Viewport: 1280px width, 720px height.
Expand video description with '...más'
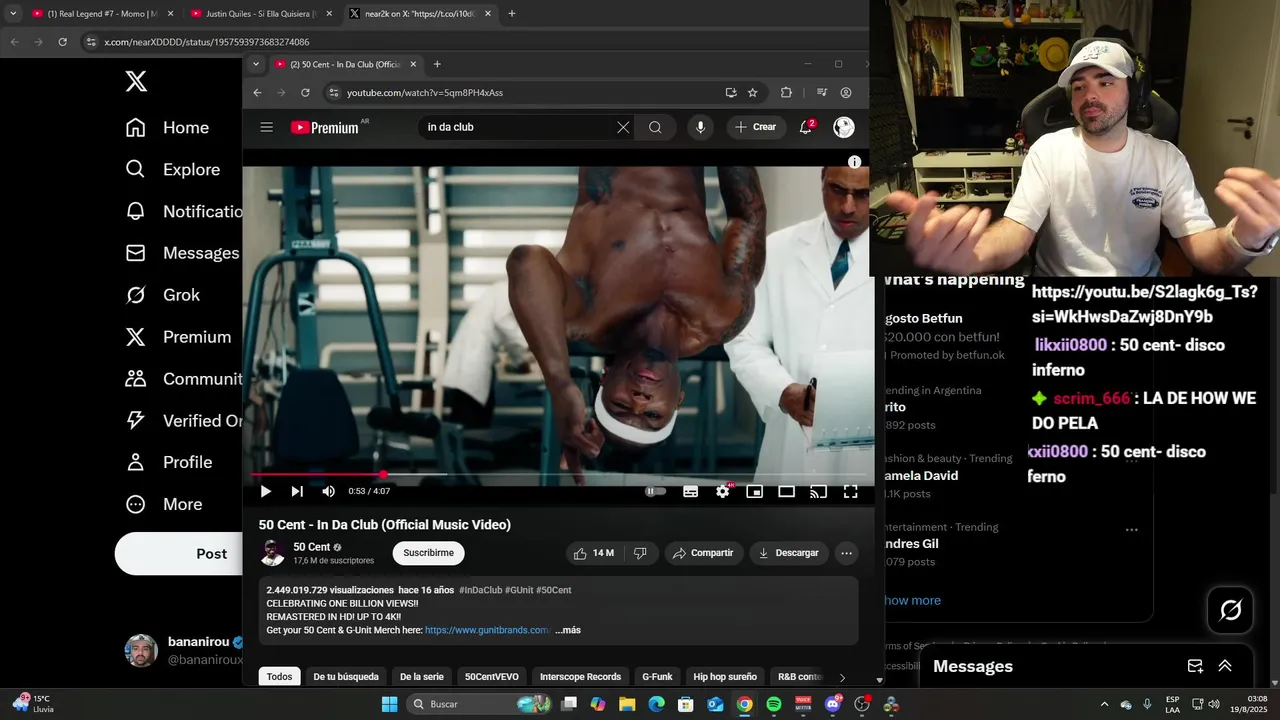568,630
